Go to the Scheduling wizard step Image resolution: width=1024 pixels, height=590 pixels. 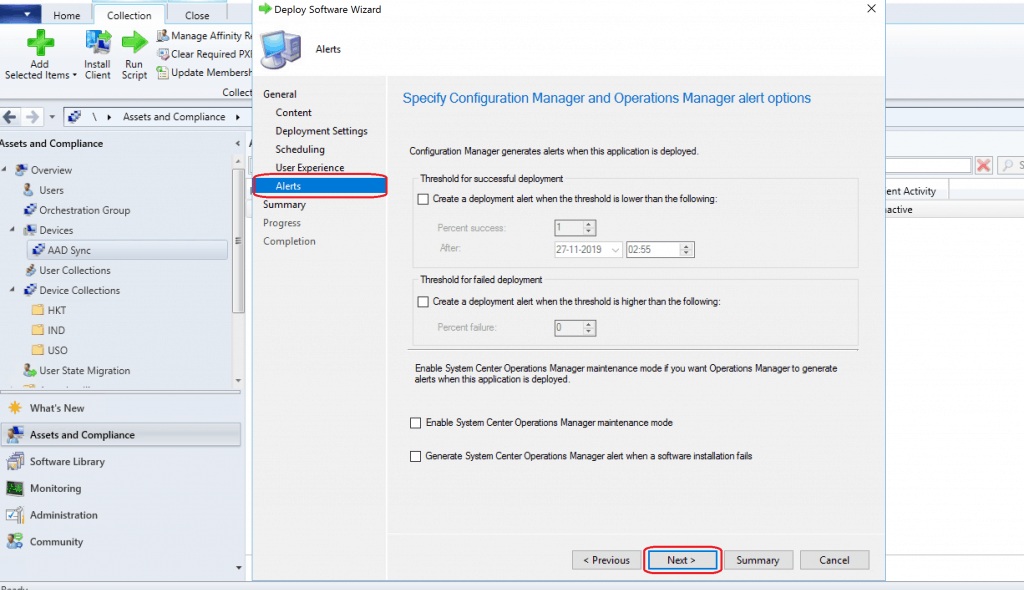[x=300, y=149]
